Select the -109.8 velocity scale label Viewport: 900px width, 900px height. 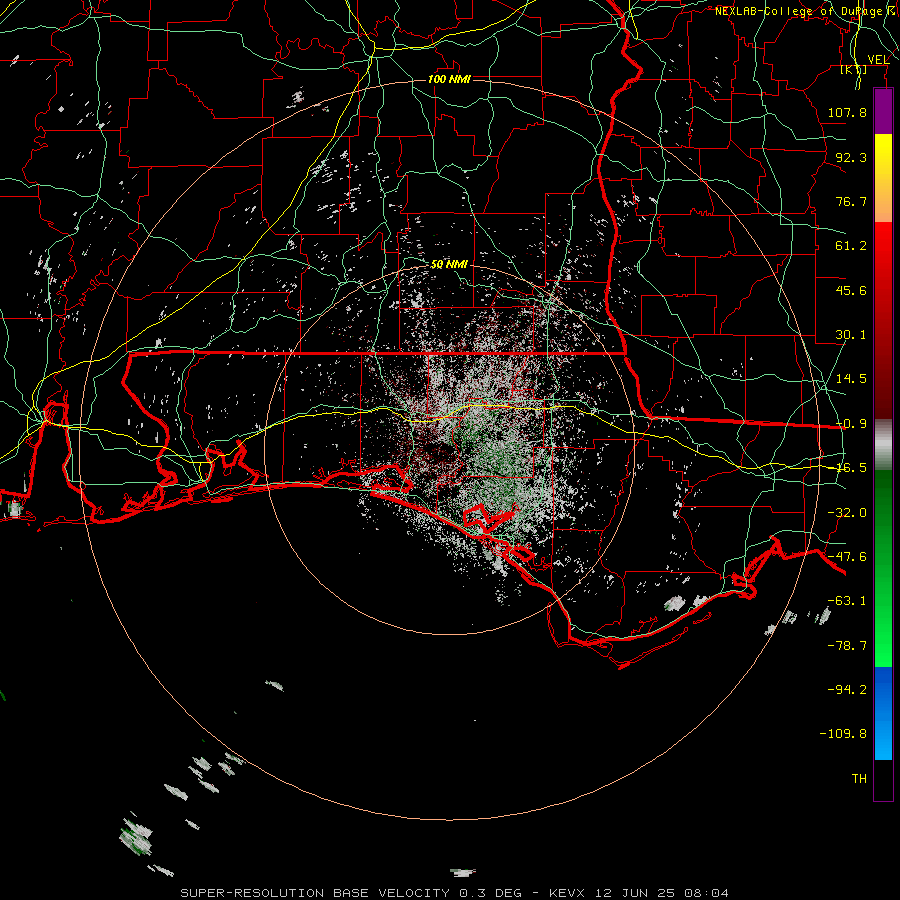tap(843, 734)
